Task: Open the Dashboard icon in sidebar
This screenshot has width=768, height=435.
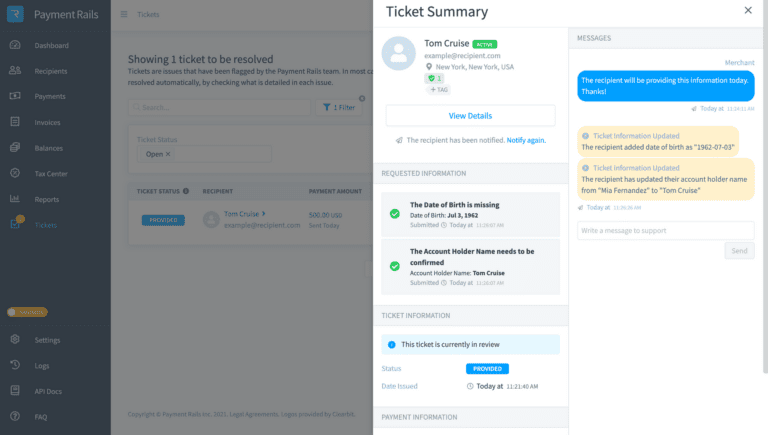Action: click(15, 46)
